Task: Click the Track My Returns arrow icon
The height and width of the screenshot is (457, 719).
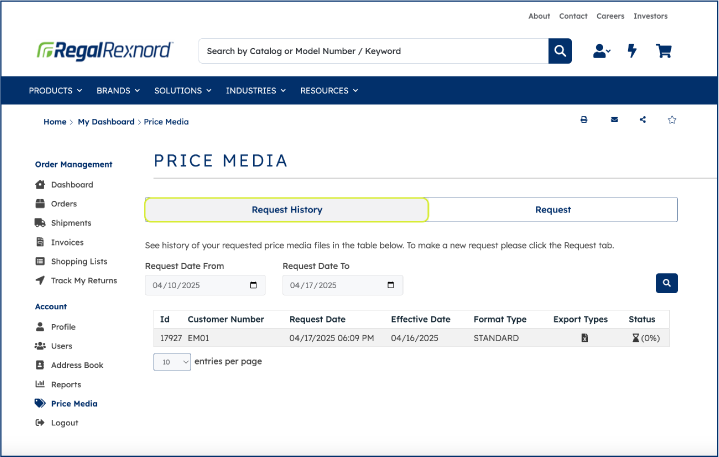Action: click(40, 280)
